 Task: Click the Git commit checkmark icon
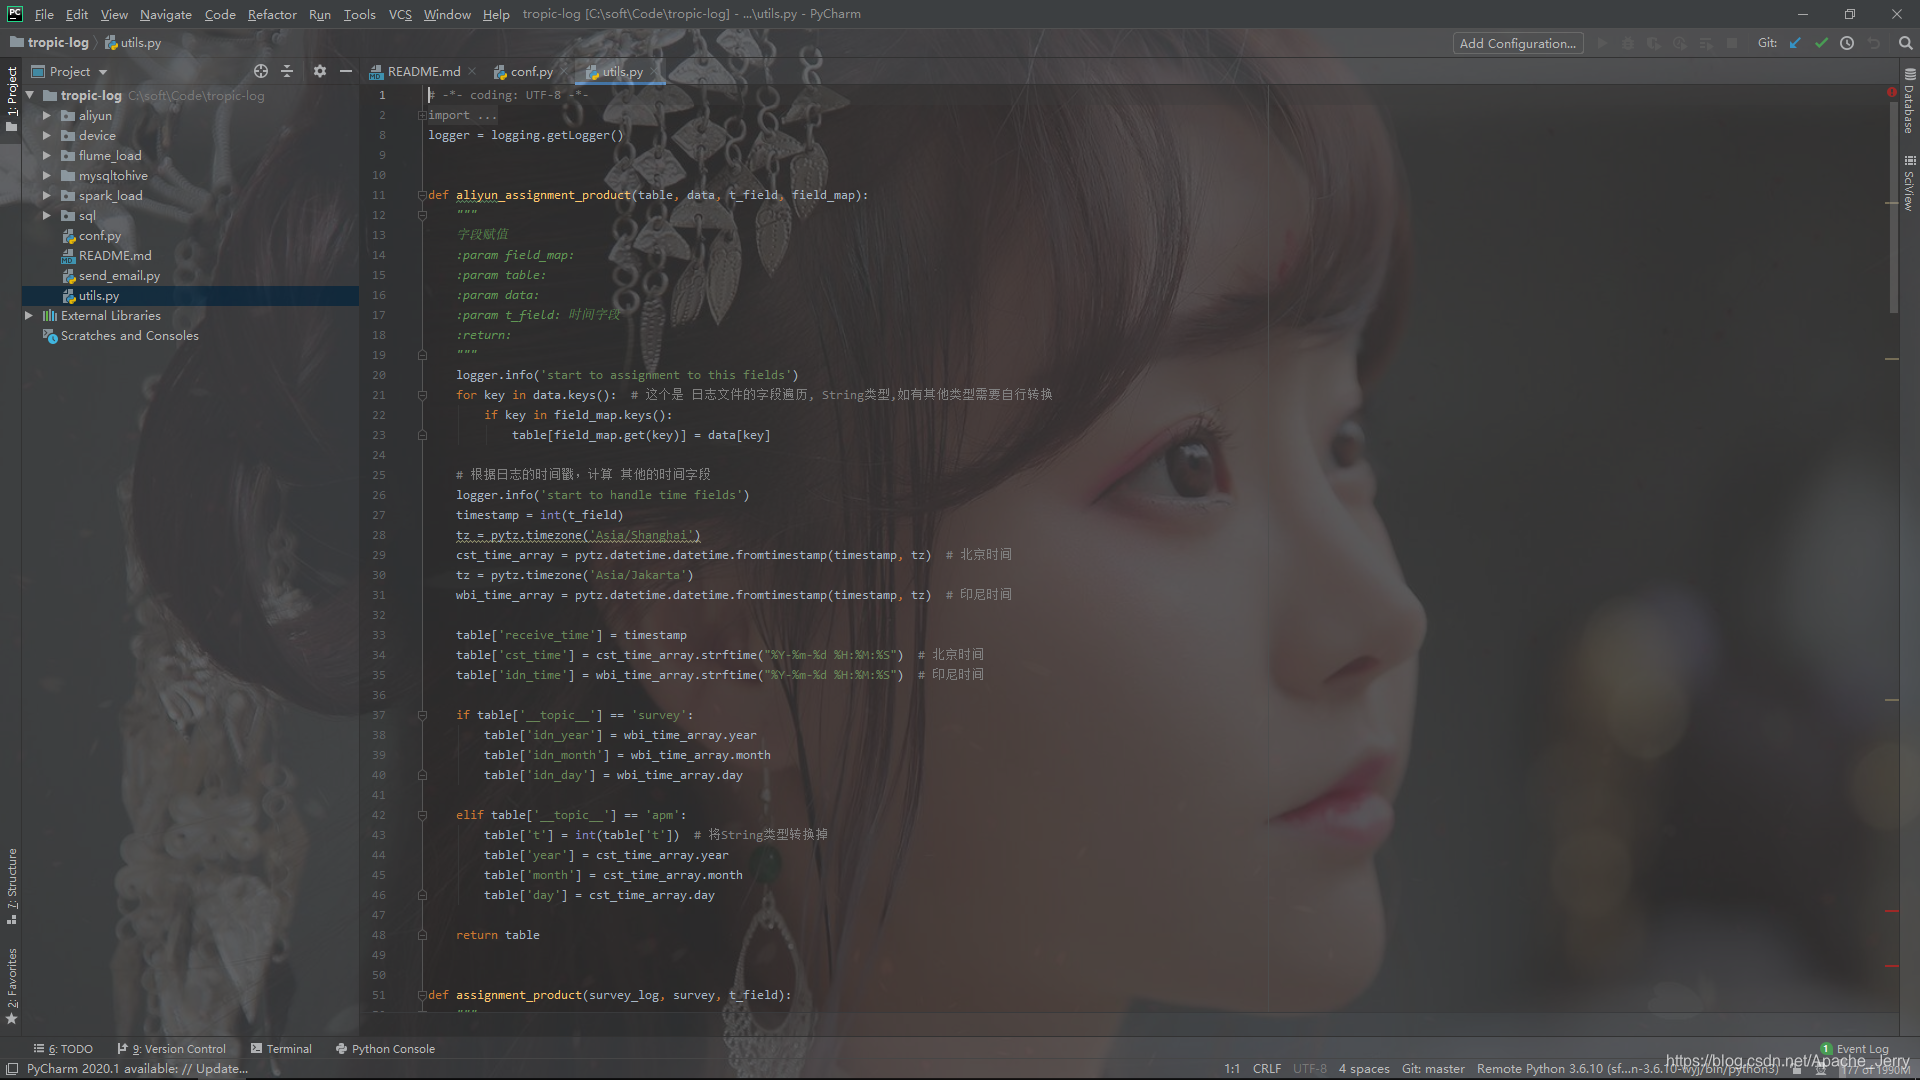coord(1821,43)
